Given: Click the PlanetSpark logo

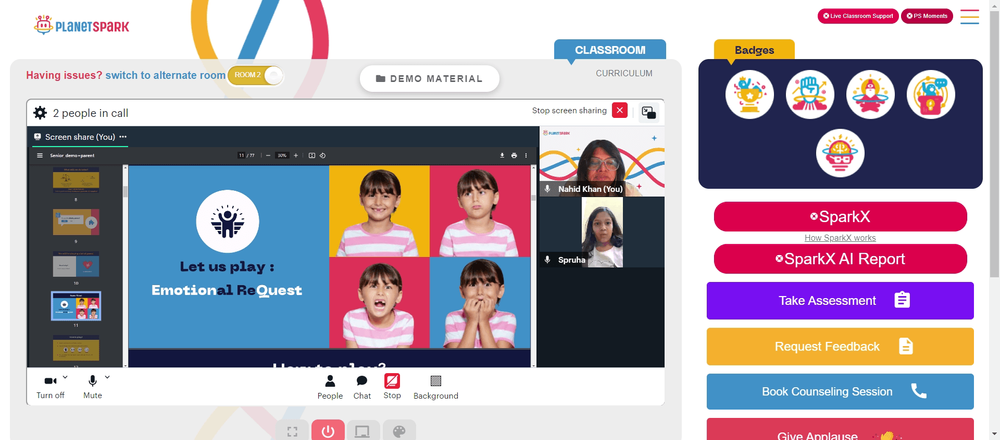Looking at the screenshot, I should click(x=82, y=26).
